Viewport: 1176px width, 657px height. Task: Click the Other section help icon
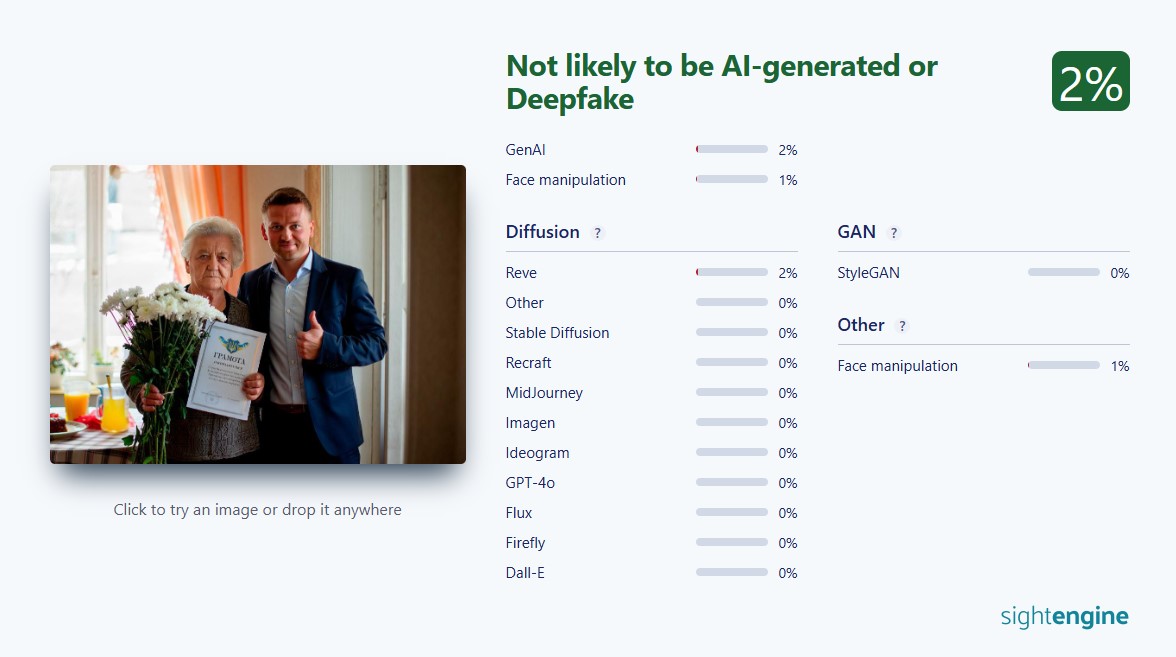pyautogui.click(x=902, y=326)
